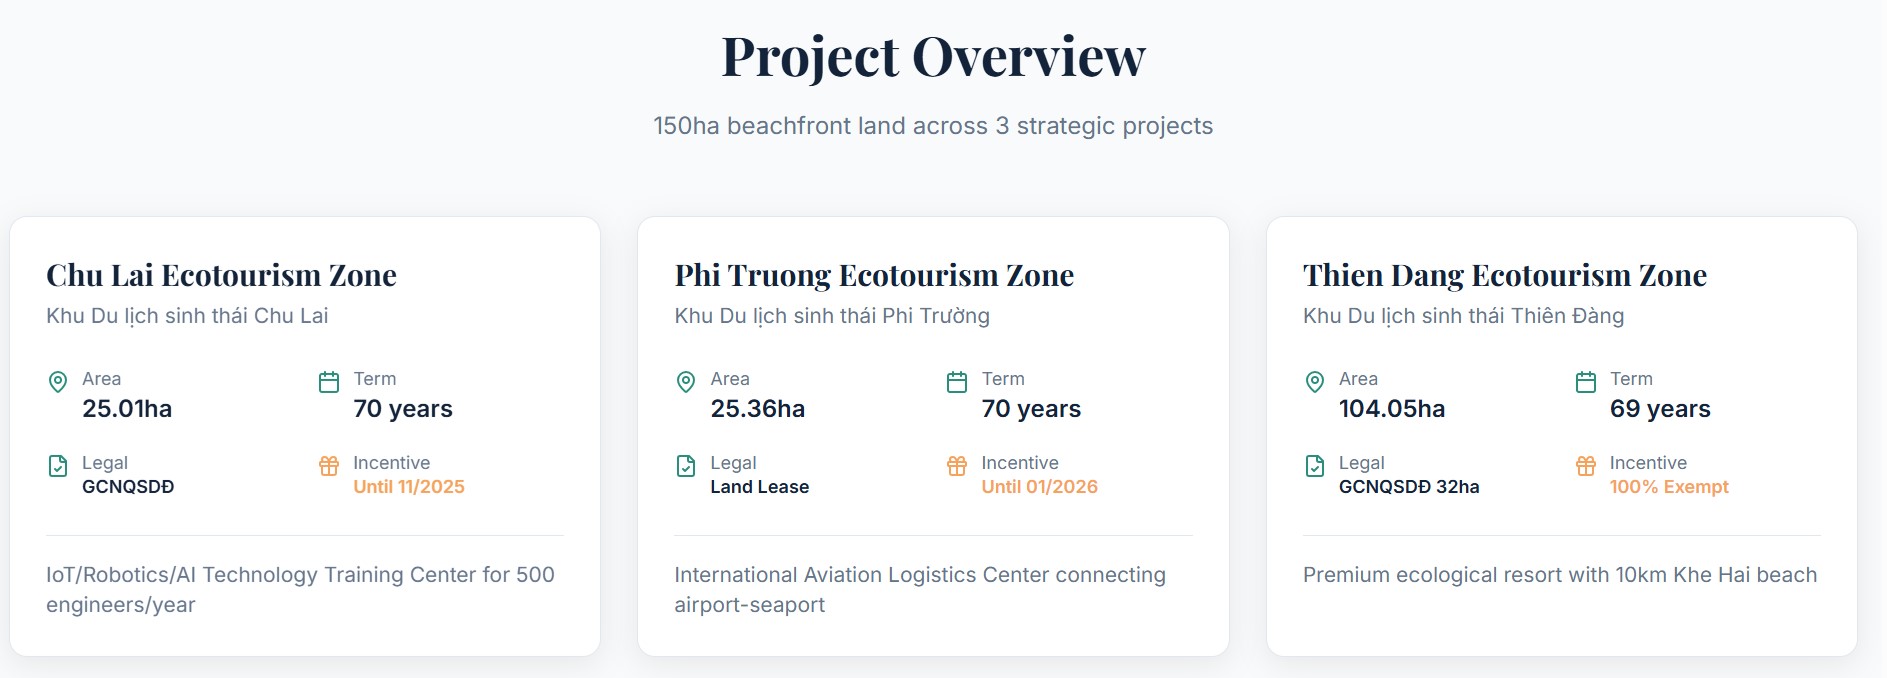The height and width of the screenshot is (678, 1887).
Task: Open the Thien Dang Ecotourism Zone heading
Action: point(1504,275)
